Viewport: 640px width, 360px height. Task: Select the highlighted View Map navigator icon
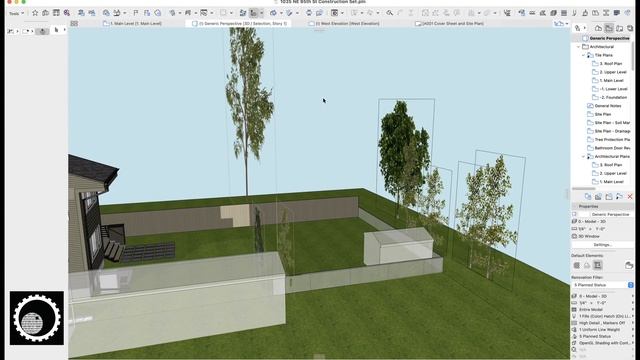point(609,28)
